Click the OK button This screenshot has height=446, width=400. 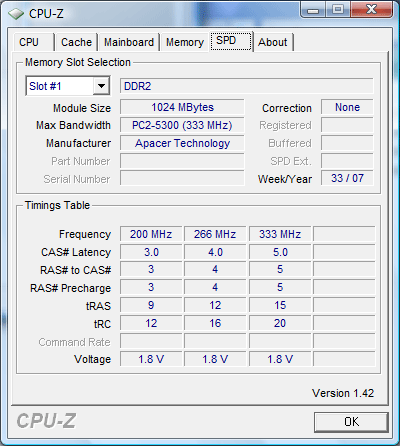(x=351, y=422)
